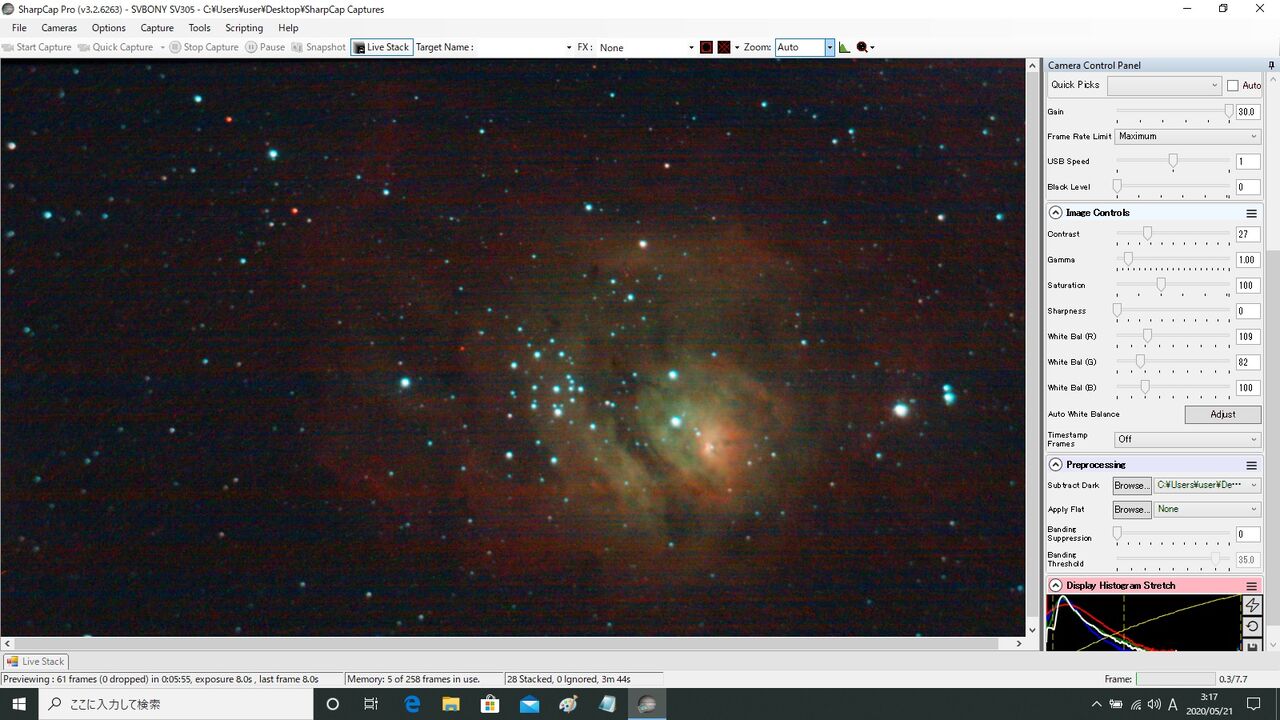
Task: Open the Options menu
Action: tap(109, 28)
